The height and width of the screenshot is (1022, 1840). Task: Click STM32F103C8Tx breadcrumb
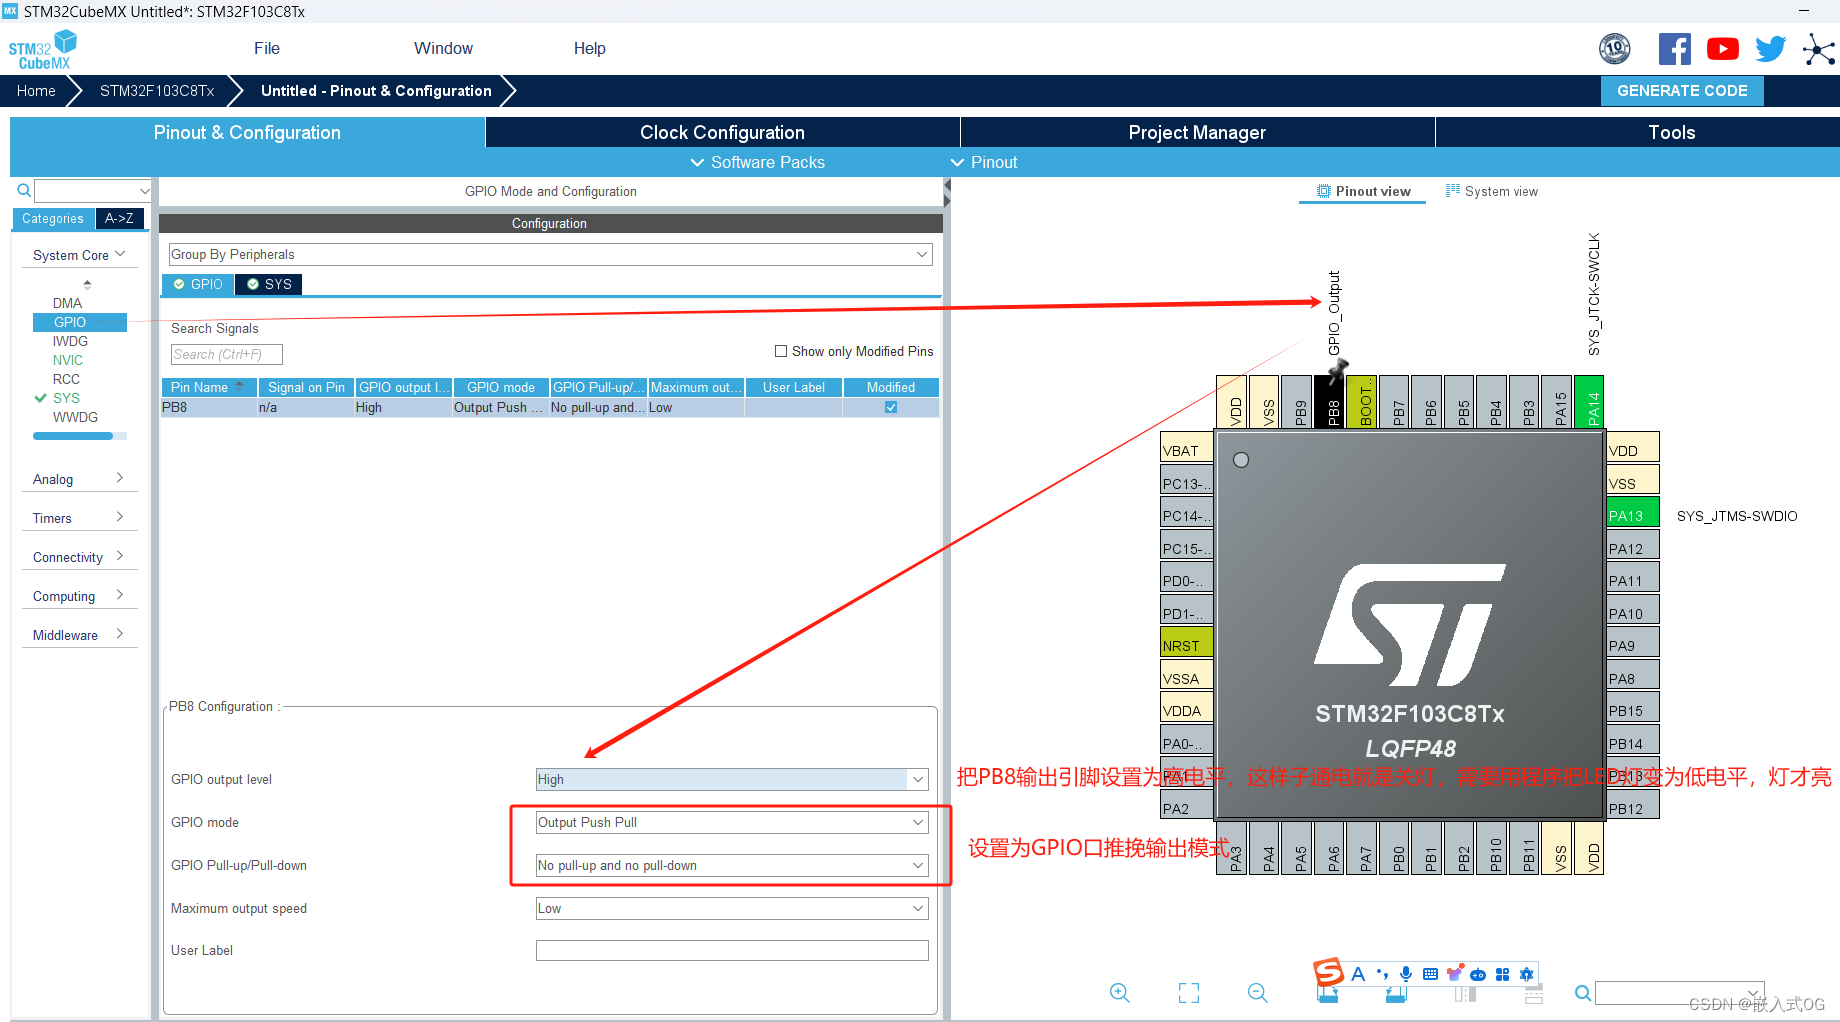click(x=157, y=90)
